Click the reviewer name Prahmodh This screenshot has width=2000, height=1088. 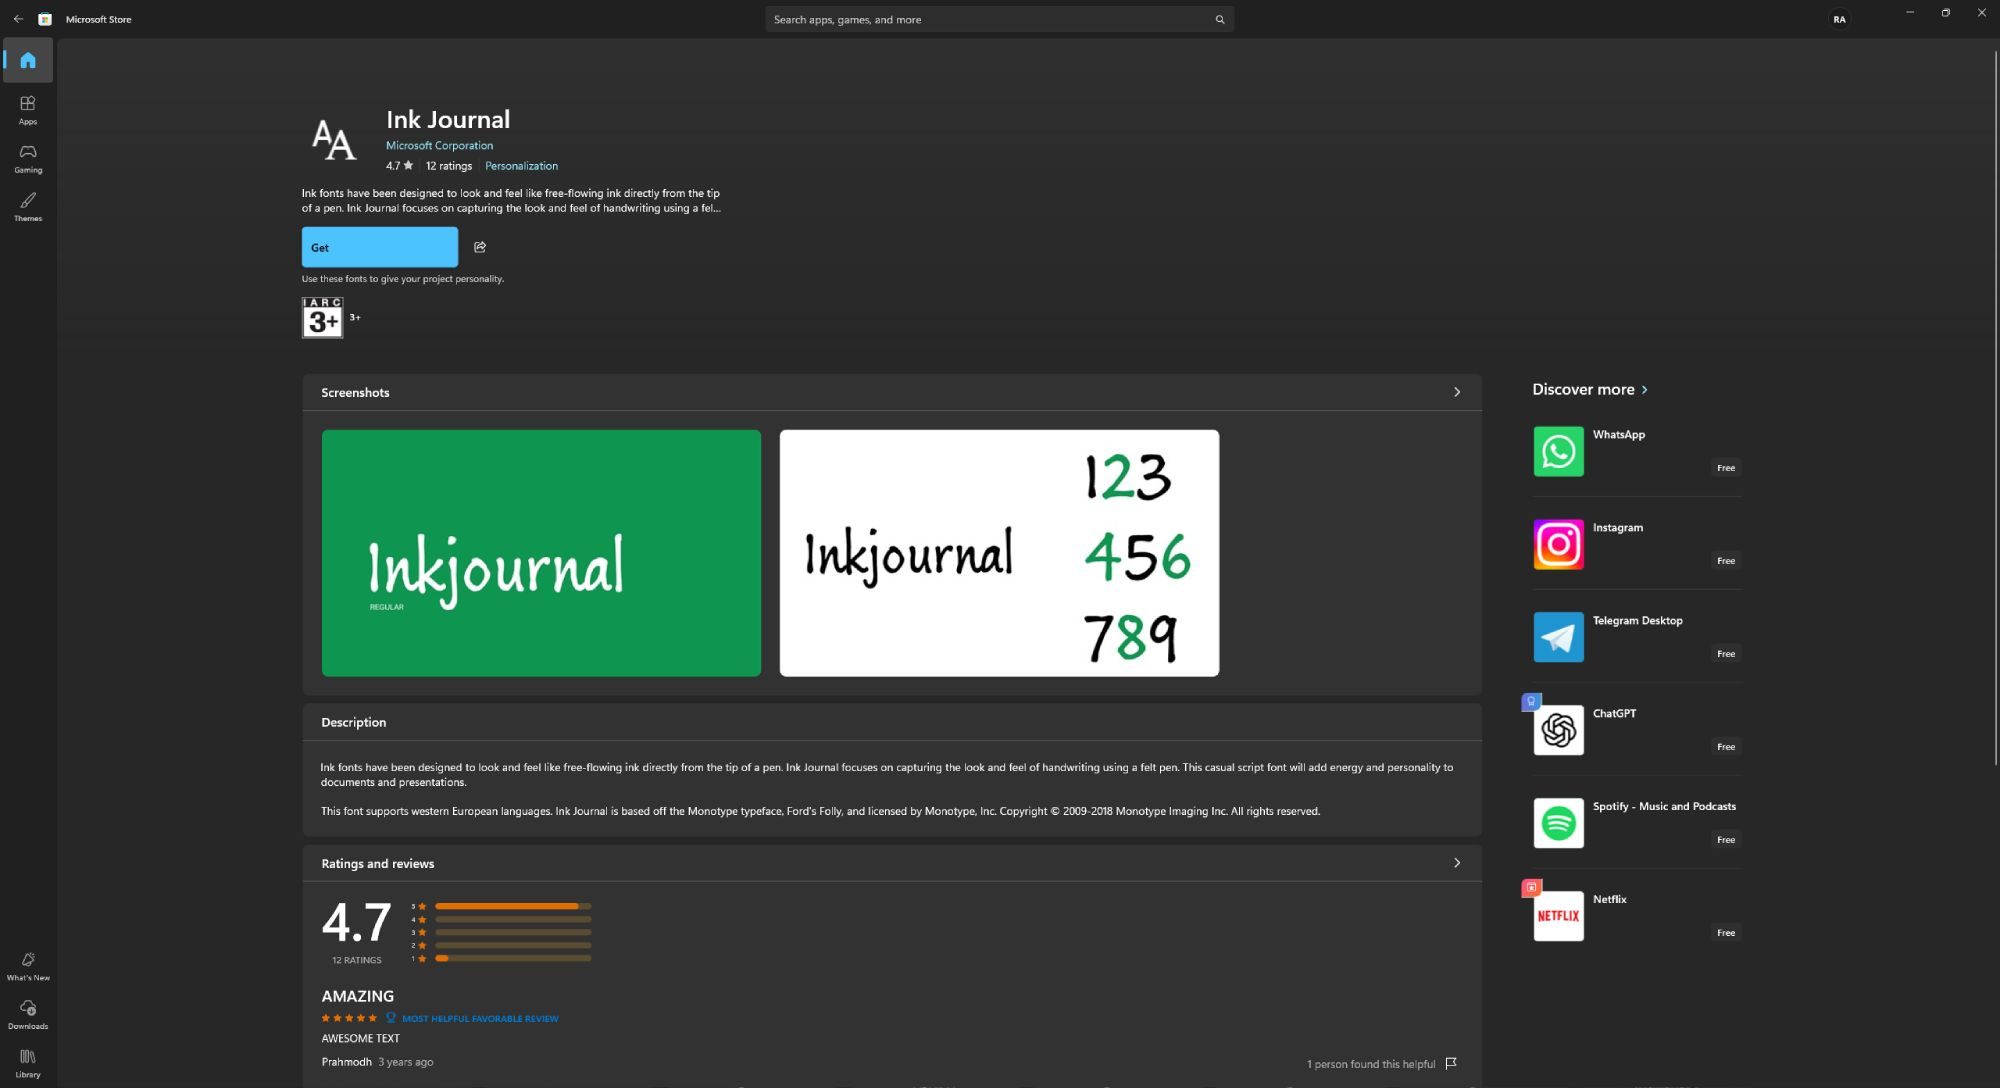tap(346, 1062)
